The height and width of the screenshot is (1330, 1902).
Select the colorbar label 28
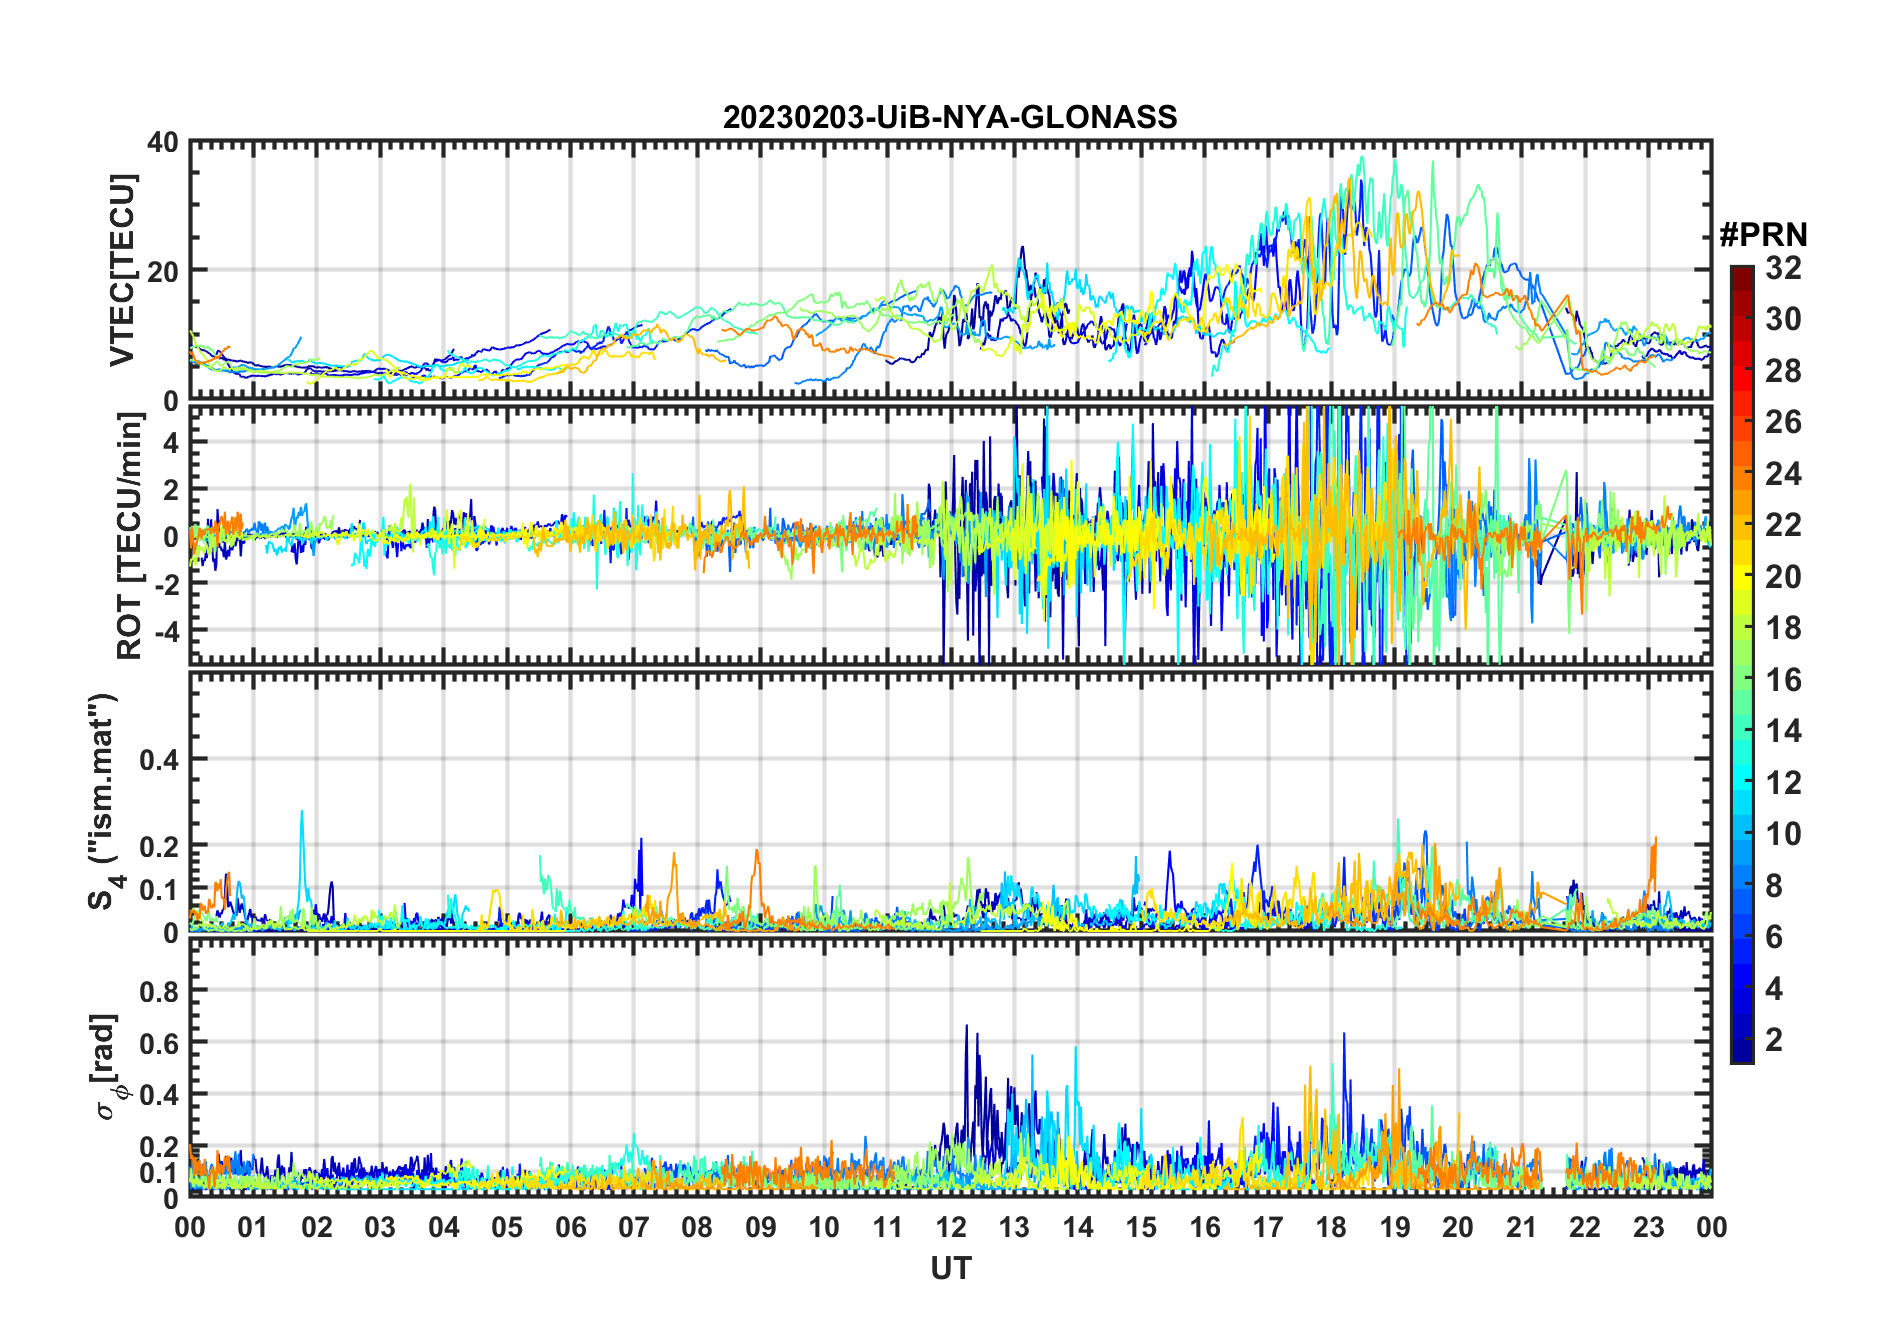[x=1783, y=371]
